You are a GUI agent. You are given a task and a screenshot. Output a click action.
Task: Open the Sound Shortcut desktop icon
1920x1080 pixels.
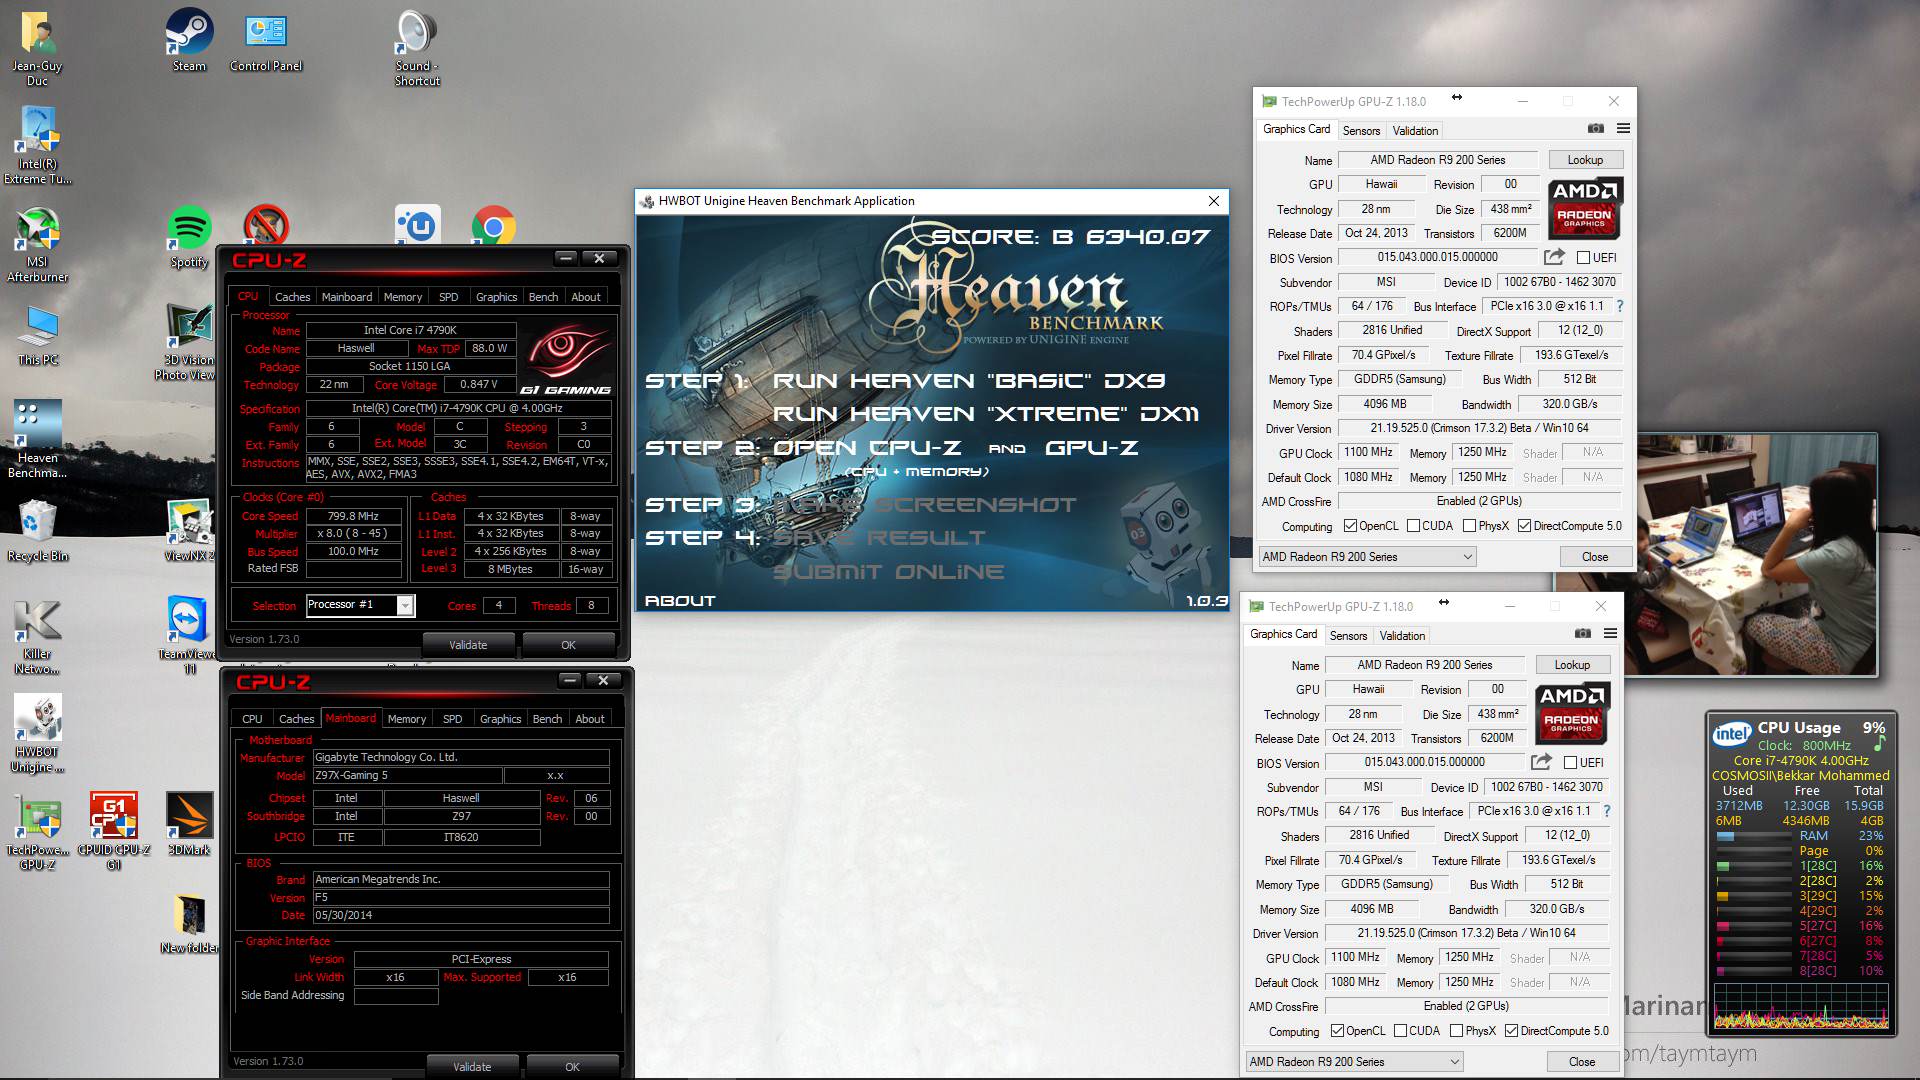click(417, 48)
